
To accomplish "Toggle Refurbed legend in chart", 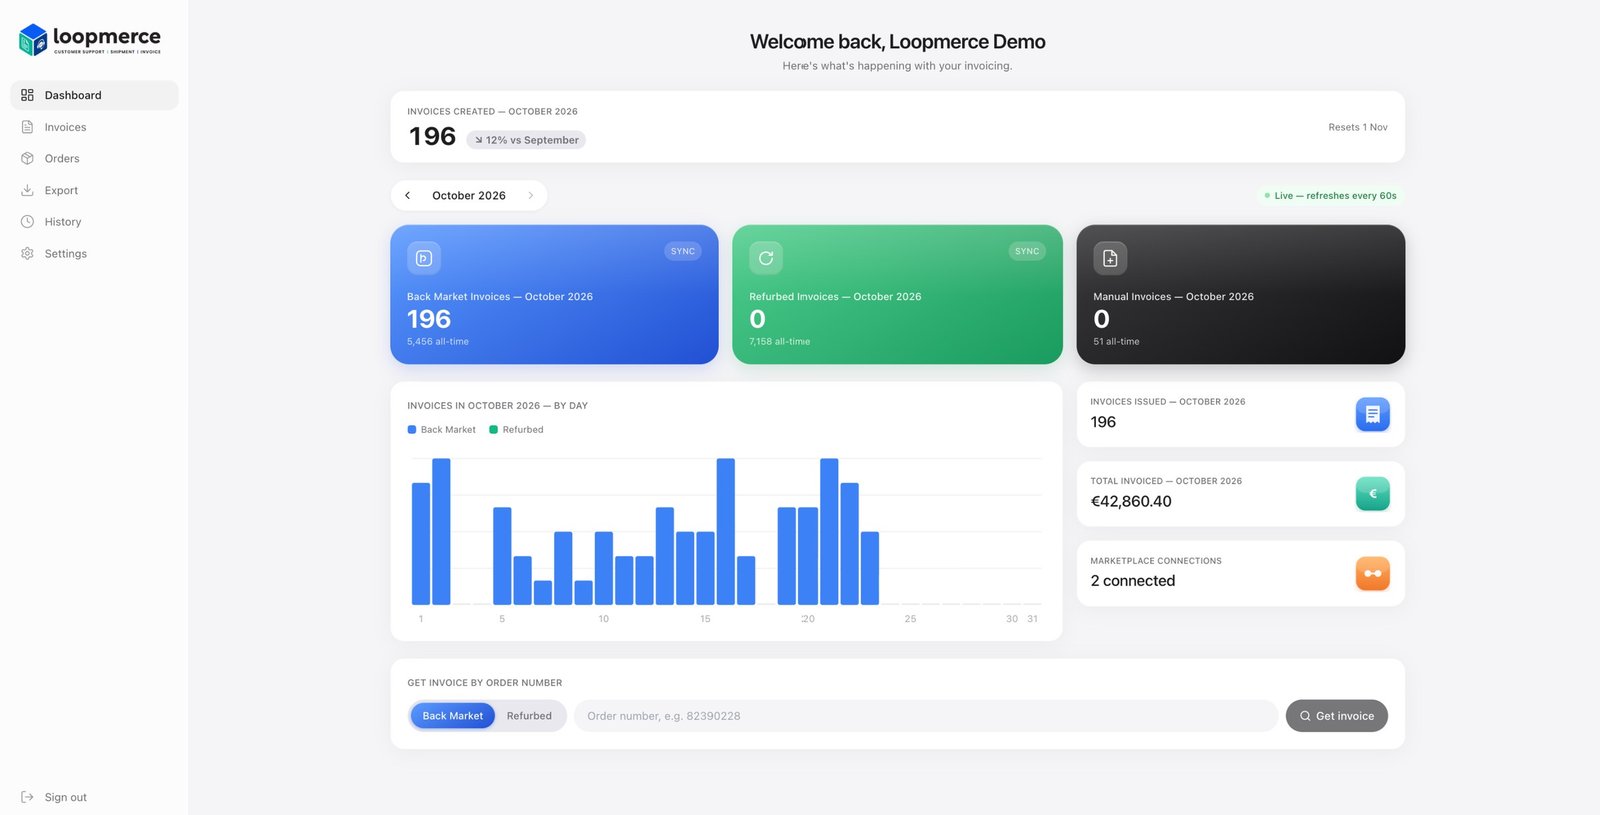I will 516,430.
